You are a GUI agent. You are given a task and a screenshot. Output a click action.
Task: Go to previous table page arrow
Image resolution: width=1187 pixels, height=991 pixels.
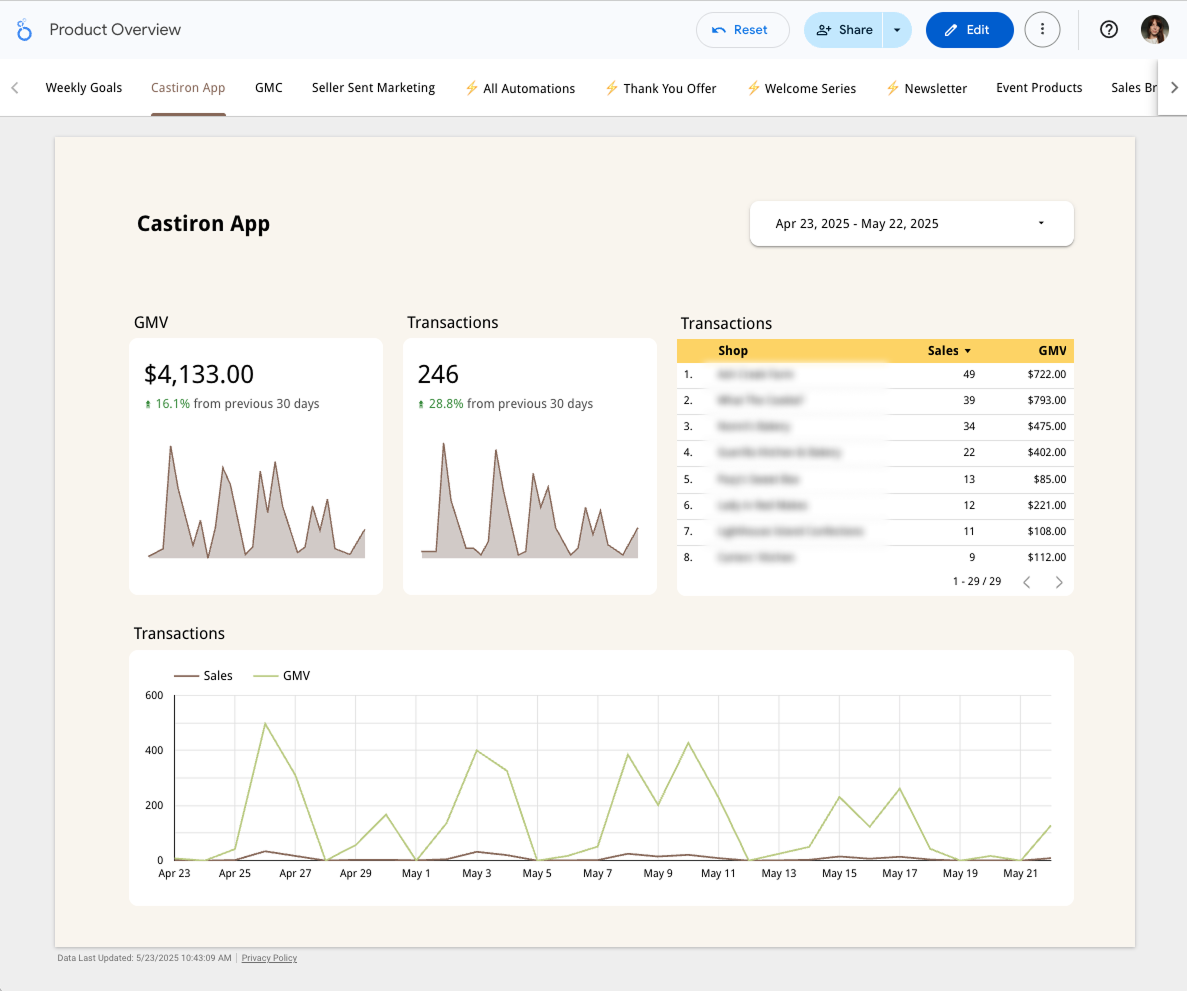tap(1027, 582)
